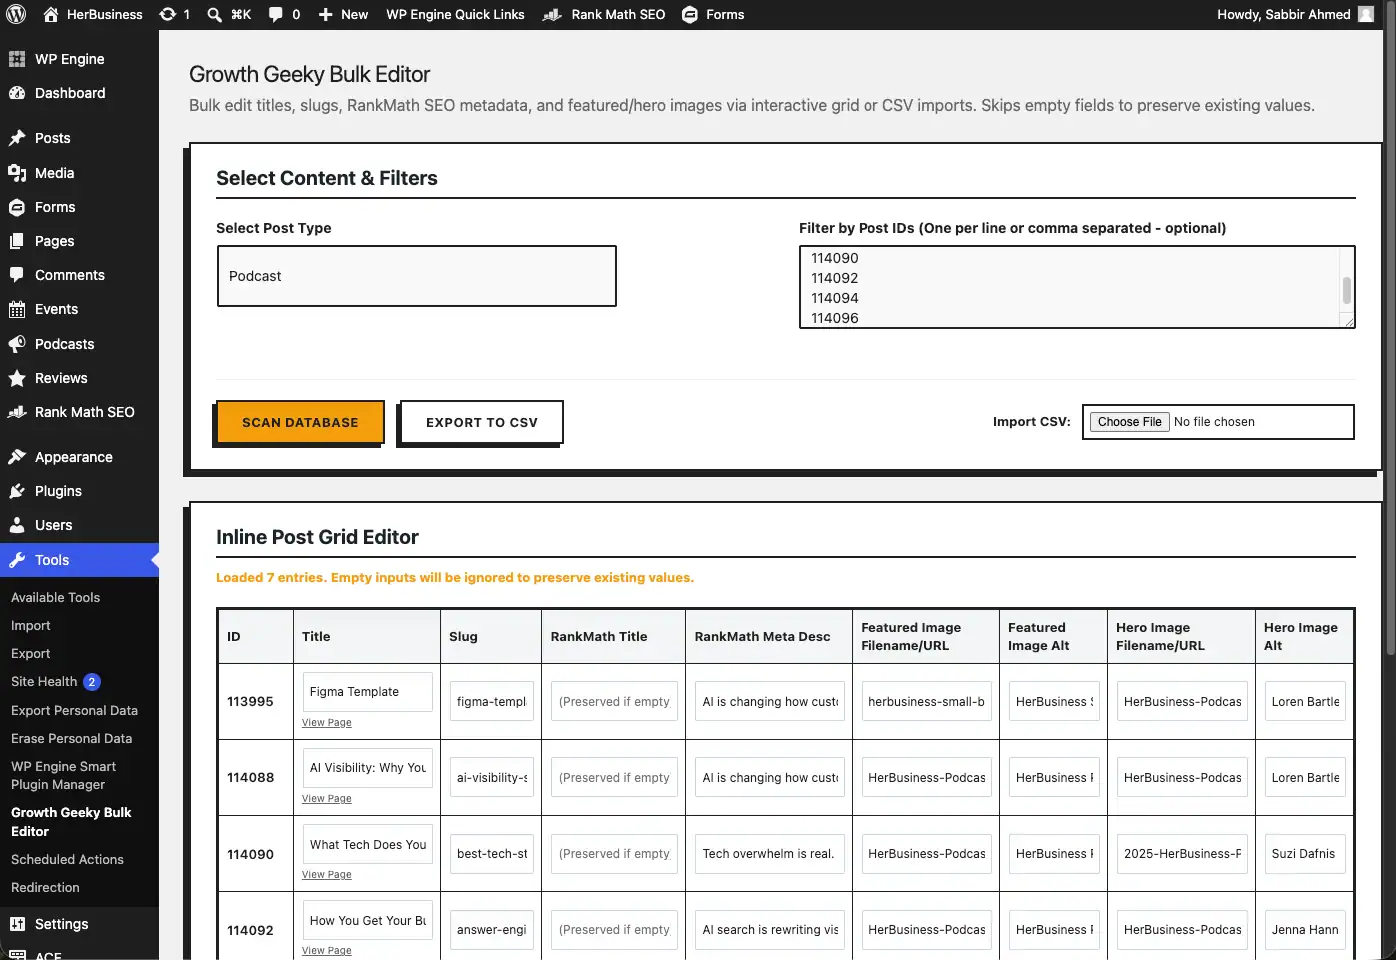Click the Posts pin icon
This screenshot has height=960, width=1396.
(17, 138)
